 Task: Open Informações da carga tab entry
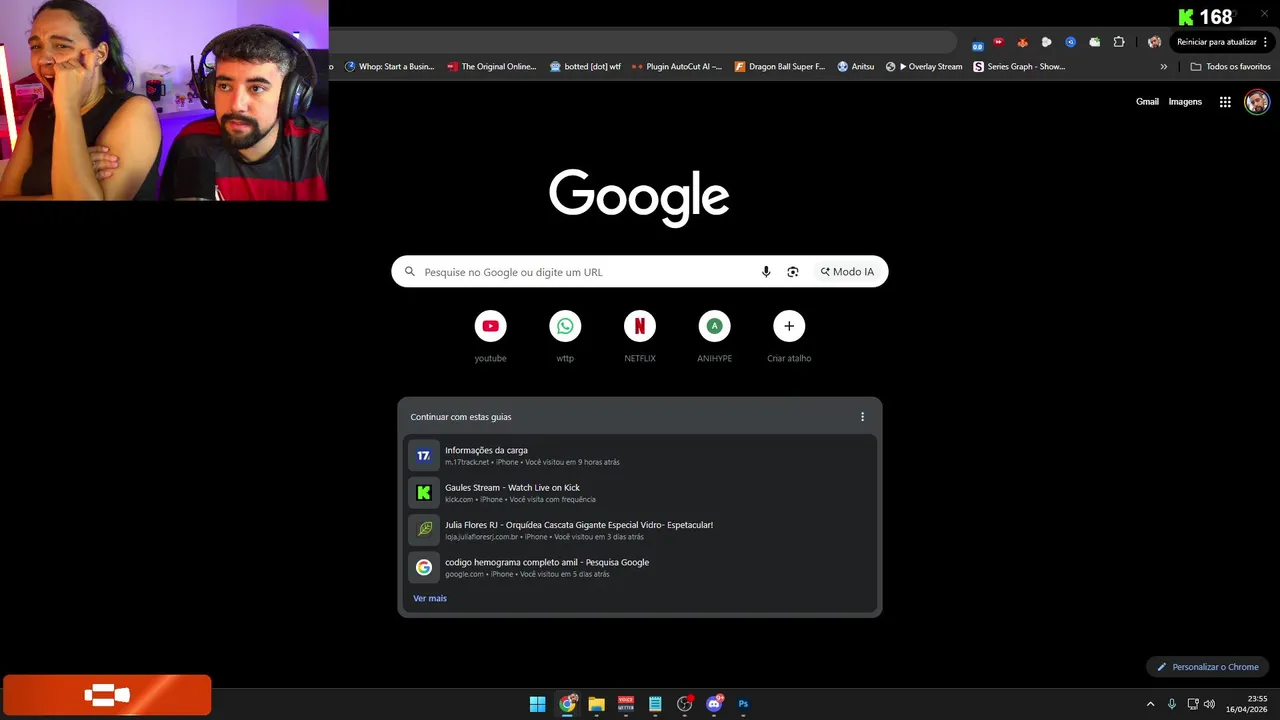tap(640, 455)
